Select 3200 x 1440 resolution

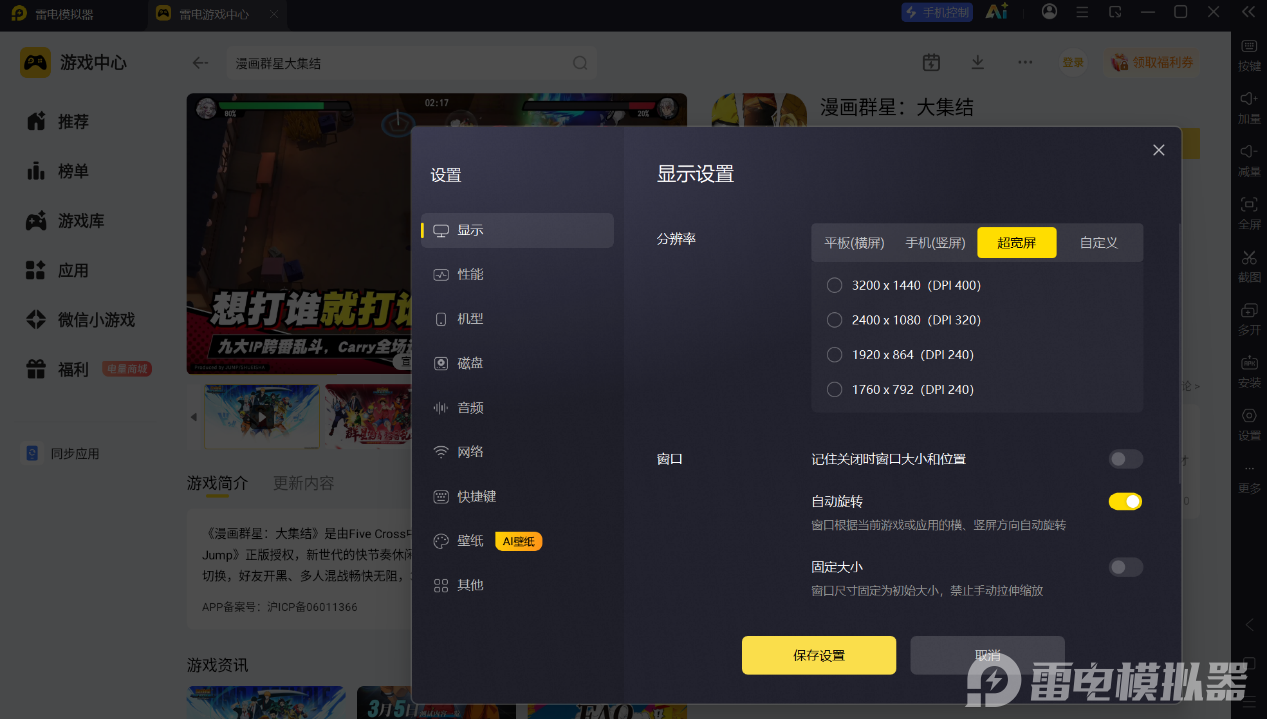834,285
